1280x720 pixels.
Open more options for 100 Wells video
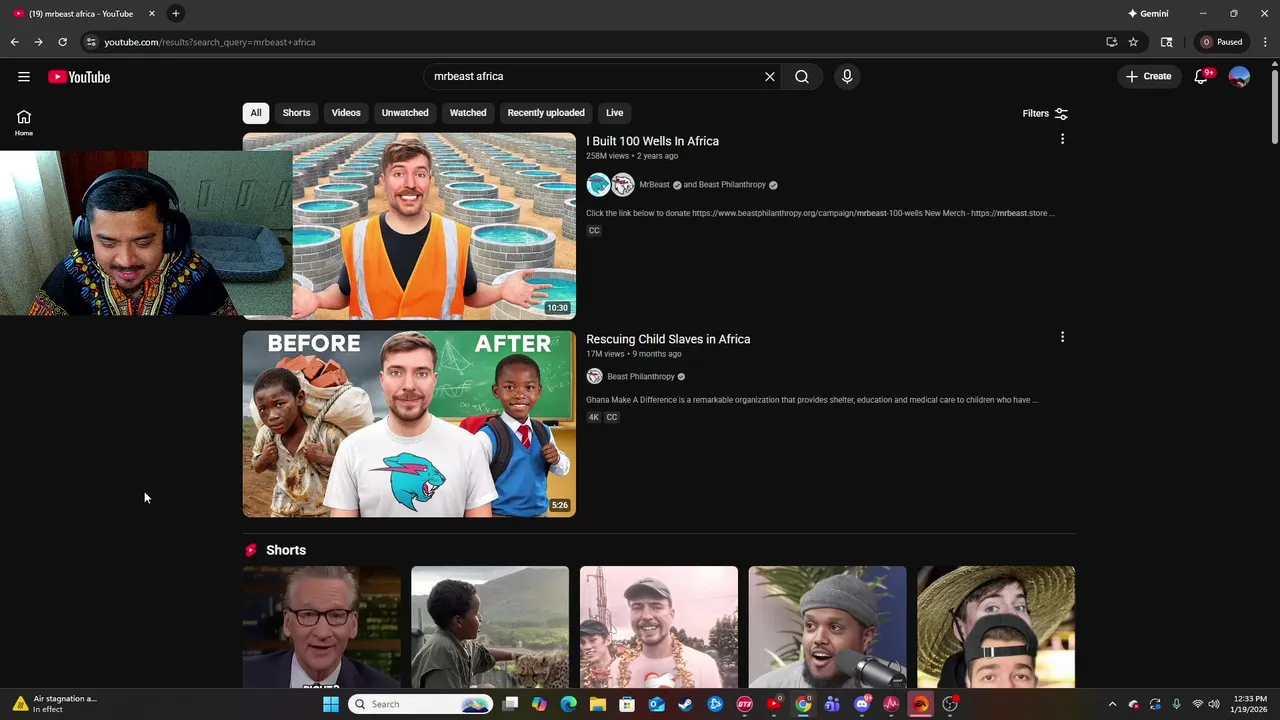[1062, 139]
